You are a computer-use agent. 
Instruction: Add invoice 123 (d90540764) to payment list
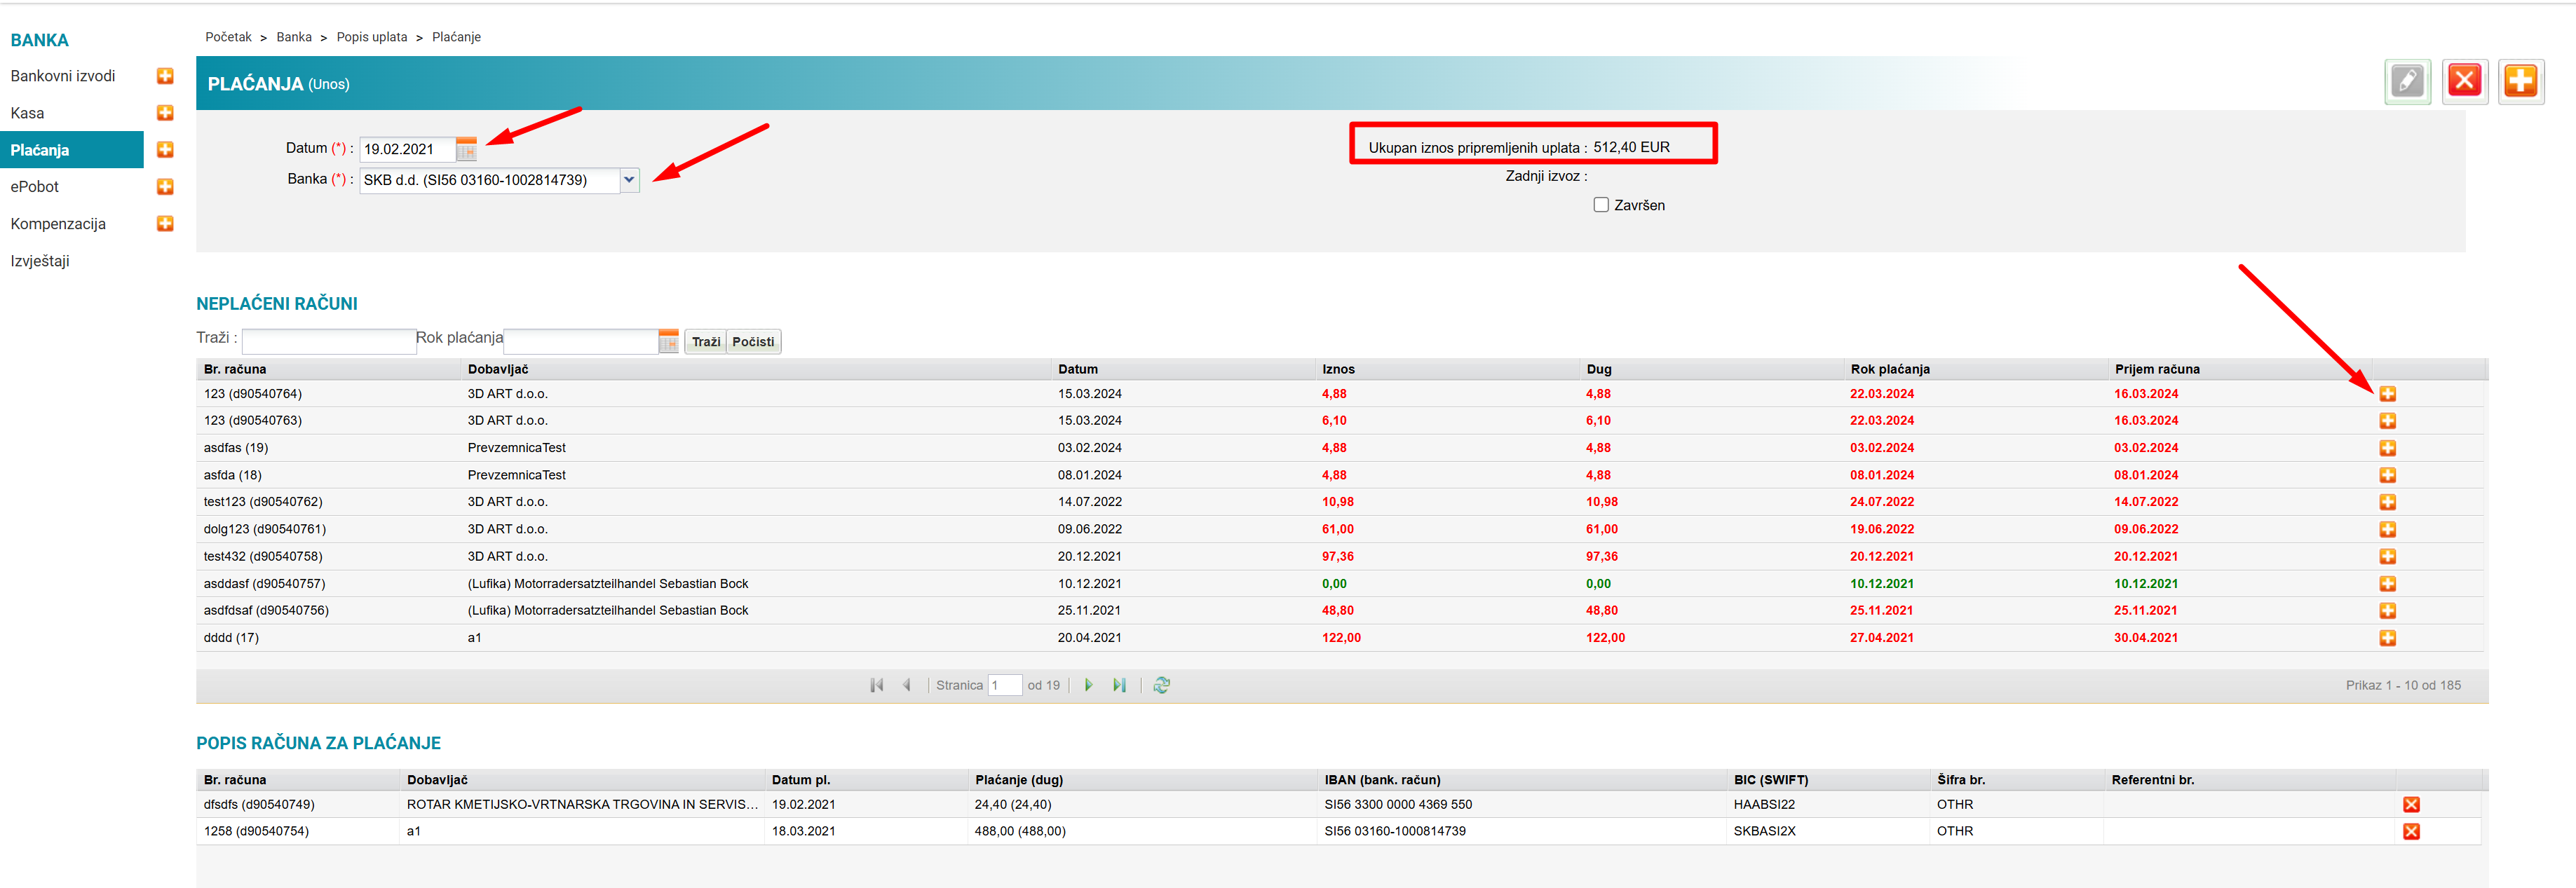(x=2387, y=394)
